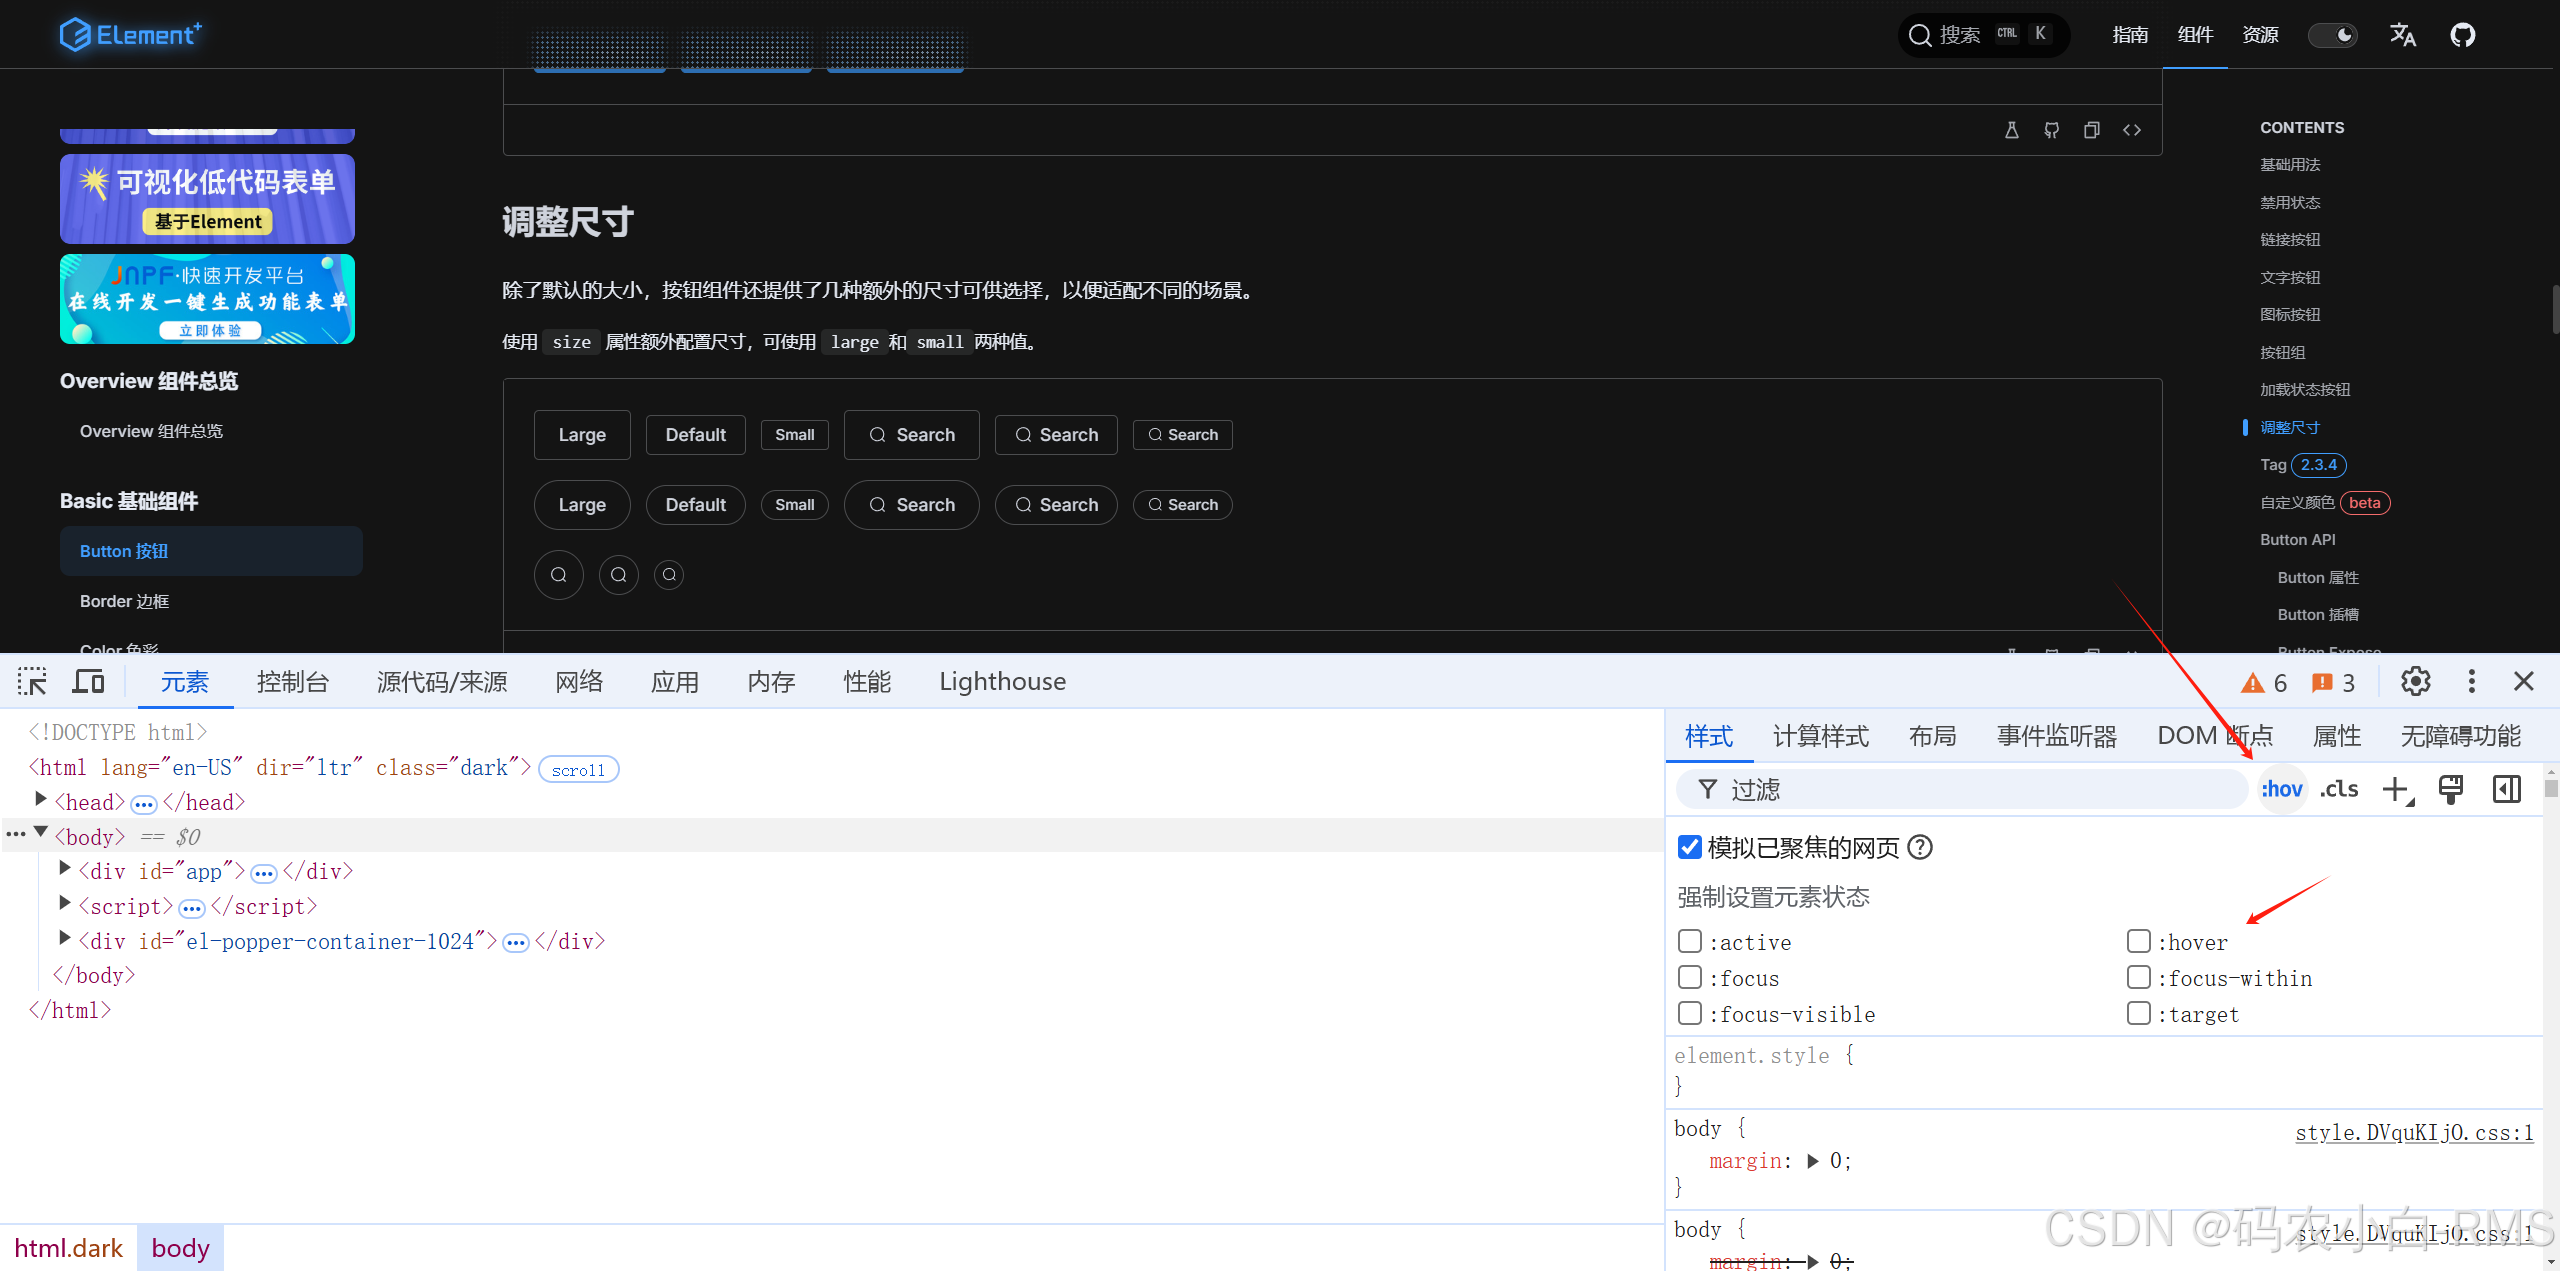Click the new style rule plus icon

[x=2397, y=790]
